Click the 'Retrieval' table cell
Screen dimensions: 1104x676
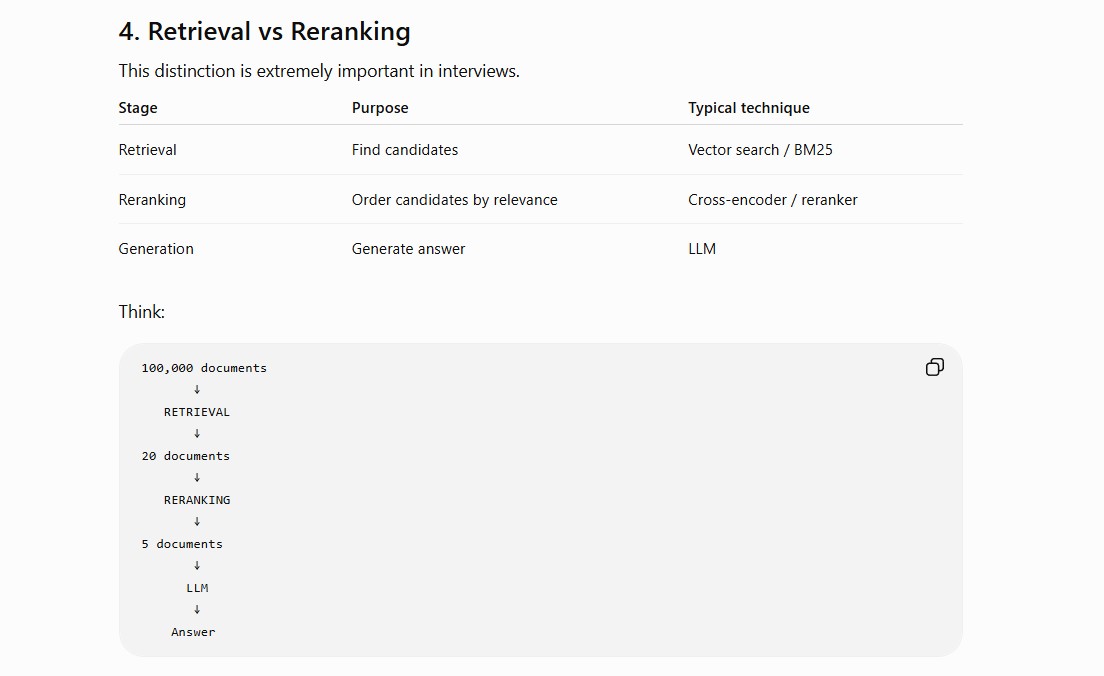tap(147, 150)
